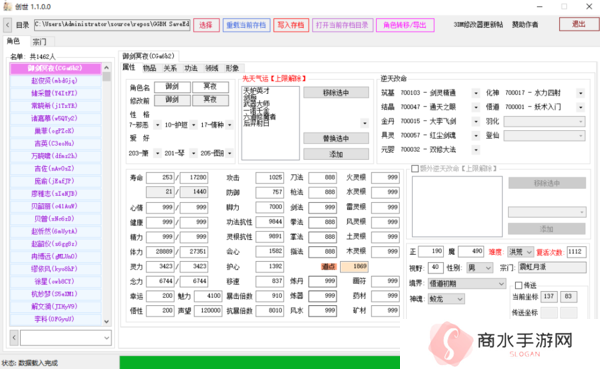This screenshot has width=600, height=369.
Task: Click the 寿命 current value field
Action: [x=160, y=178]
